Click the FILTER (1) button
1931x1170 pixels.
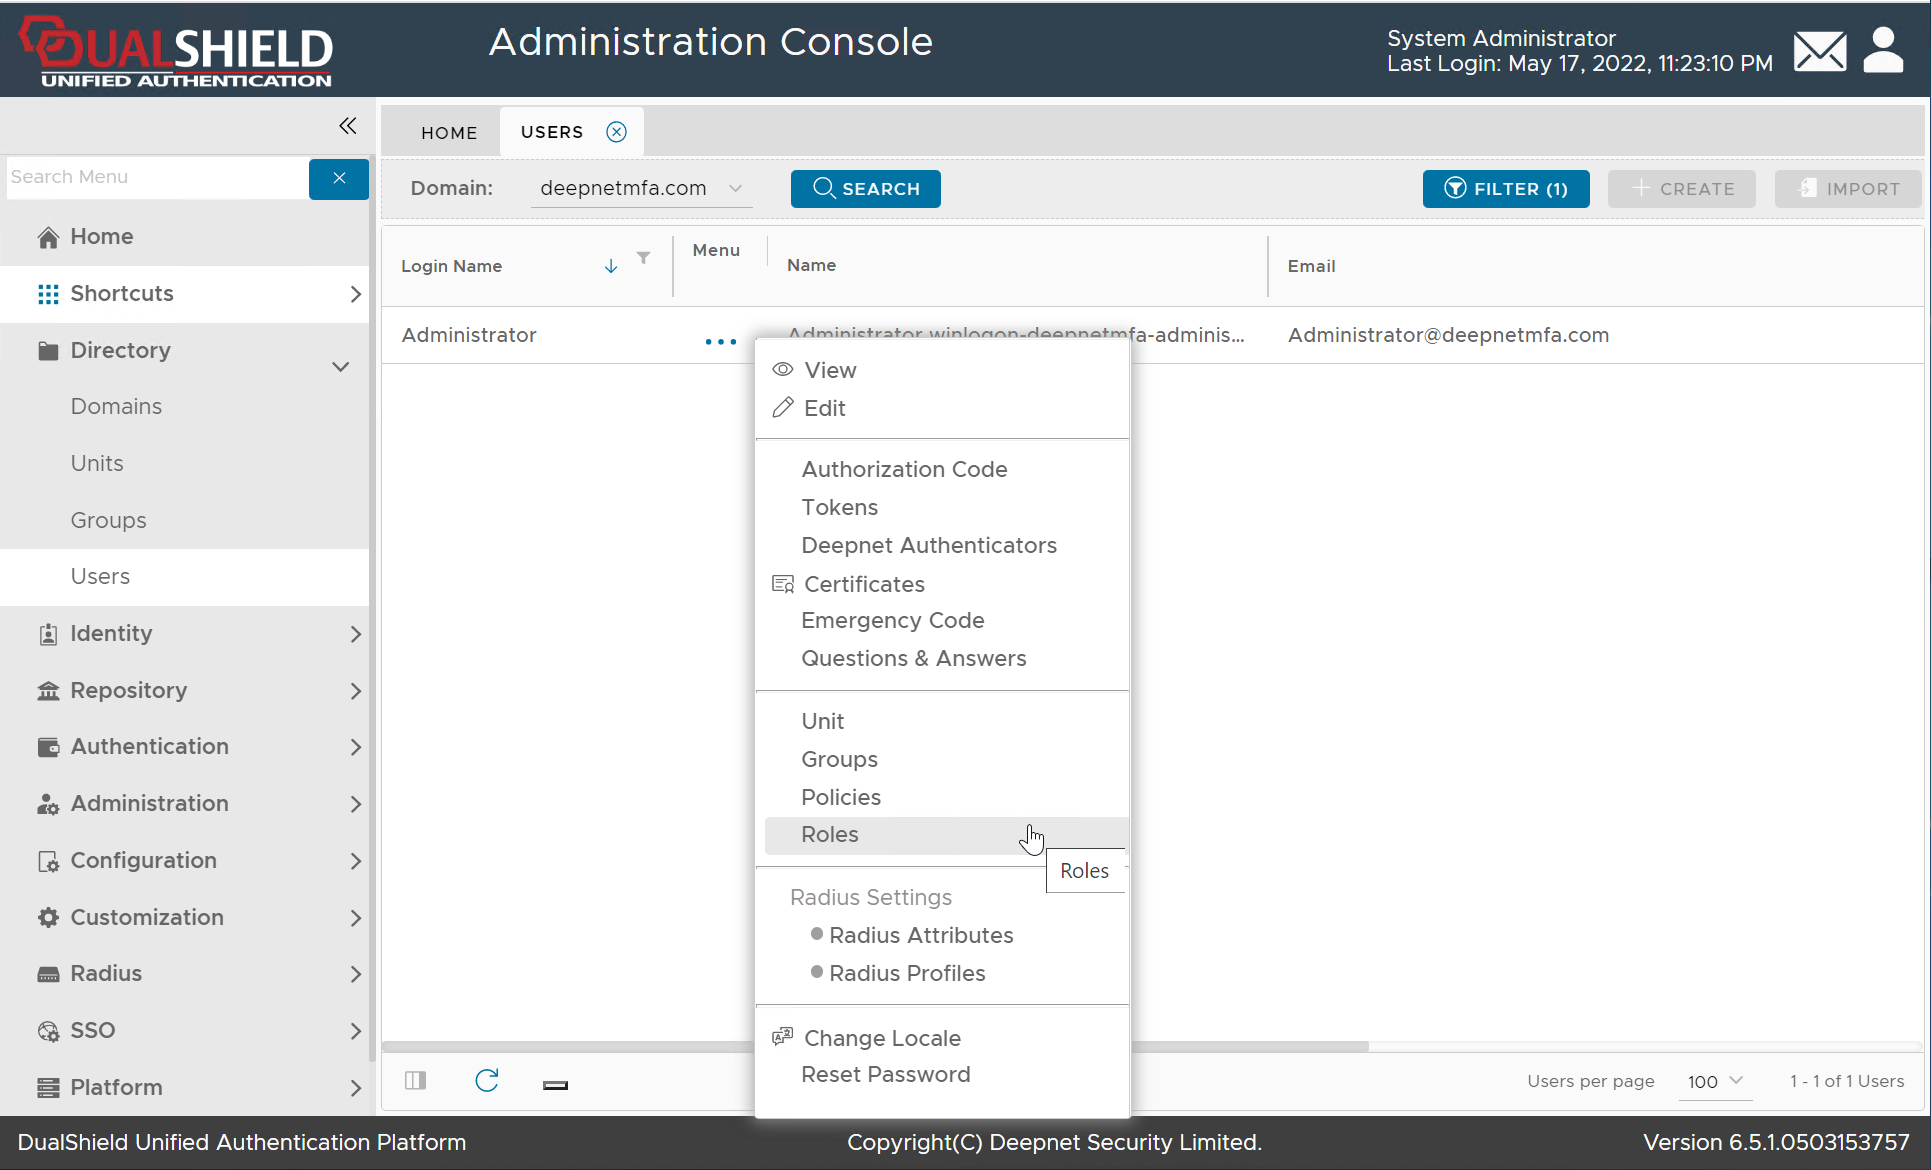point(1505,189)
